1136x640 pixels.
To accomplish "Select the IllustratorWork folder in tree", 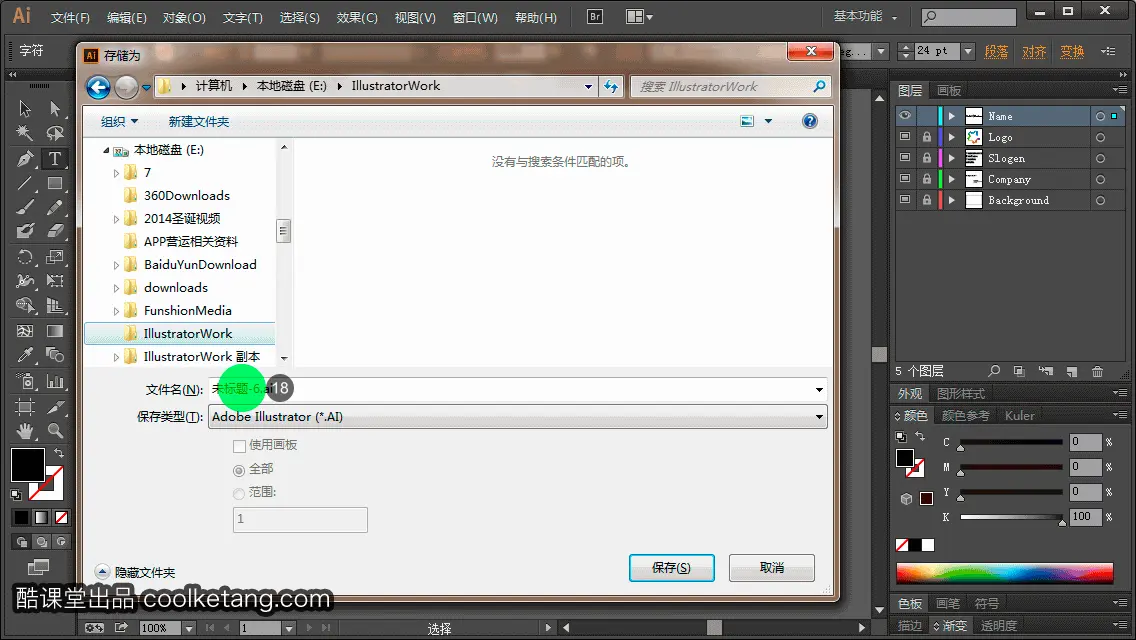I will [x=180, y=333].
